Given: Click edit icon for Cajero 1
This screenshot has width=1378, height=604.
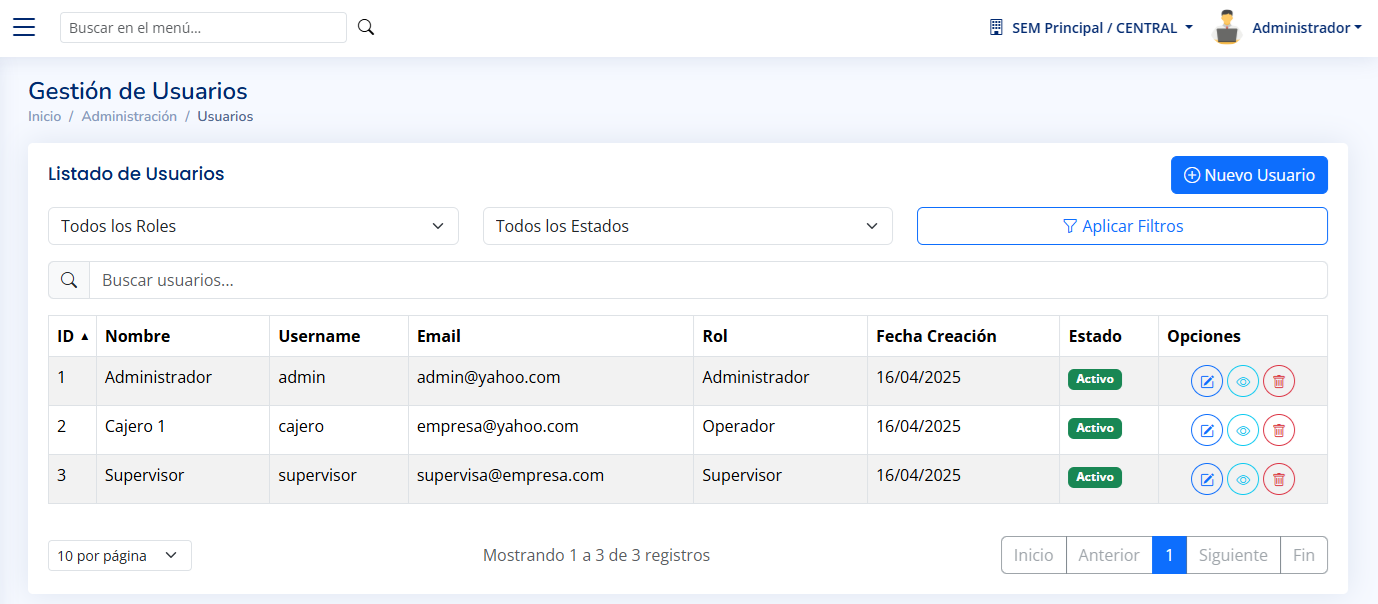Looking at the screenshot, I should pos(1207,430).
